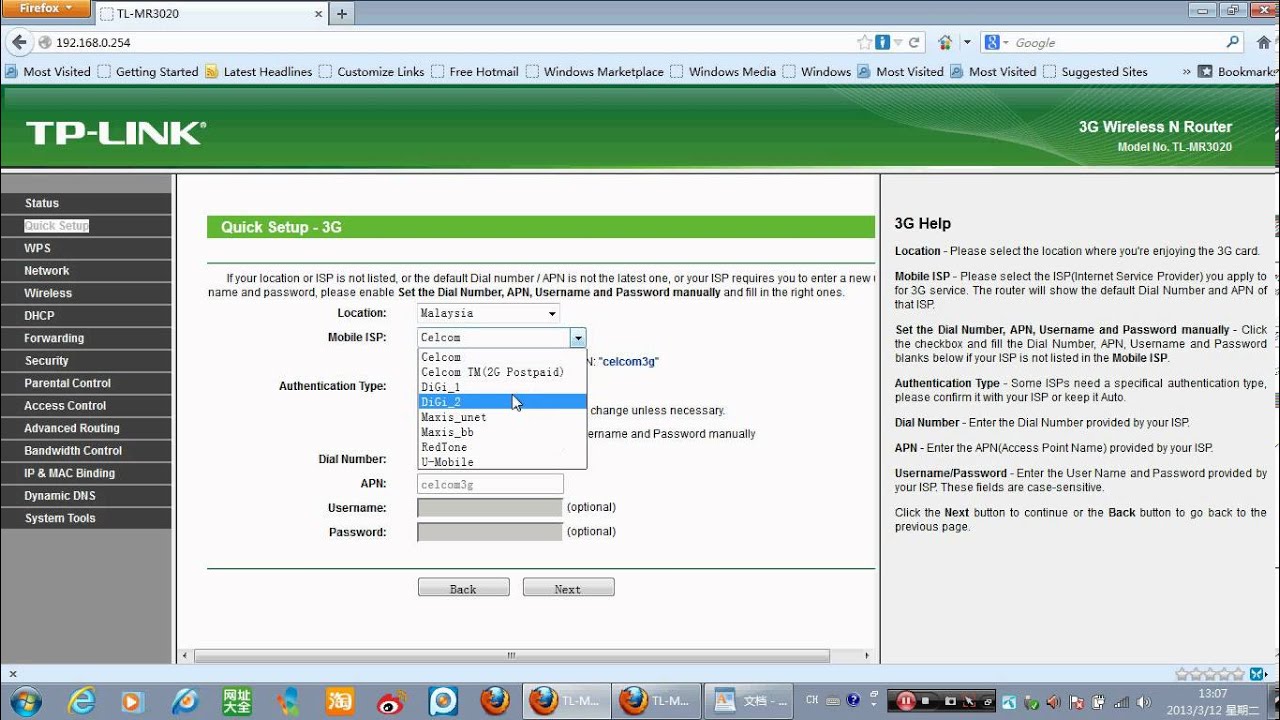The height and width of the screenshot is (720, 1280).
Task: Click the search magnifier icon
Action: pos(1233,43)
